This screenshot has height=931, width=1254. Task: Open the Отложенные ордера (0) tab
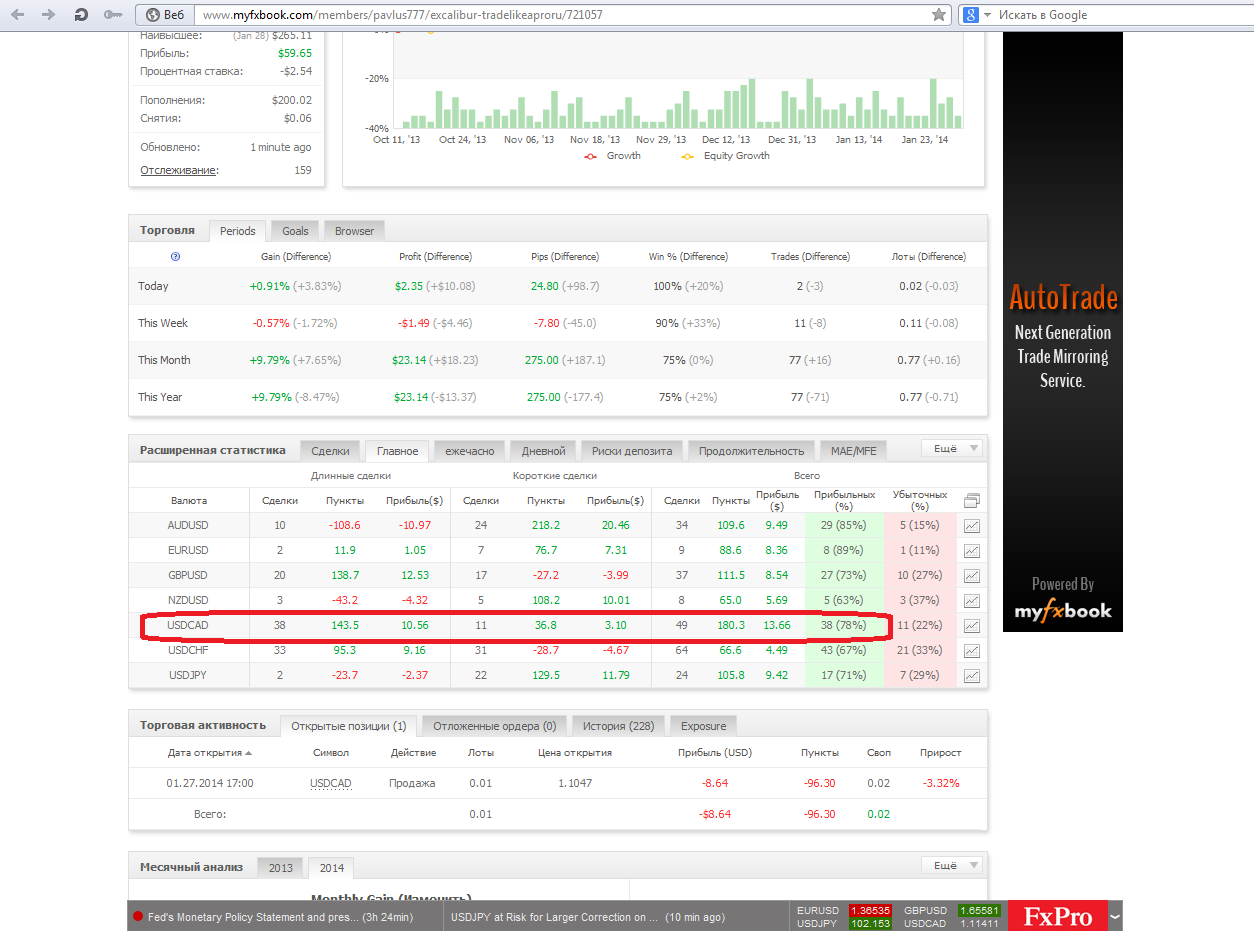point(494,726)
